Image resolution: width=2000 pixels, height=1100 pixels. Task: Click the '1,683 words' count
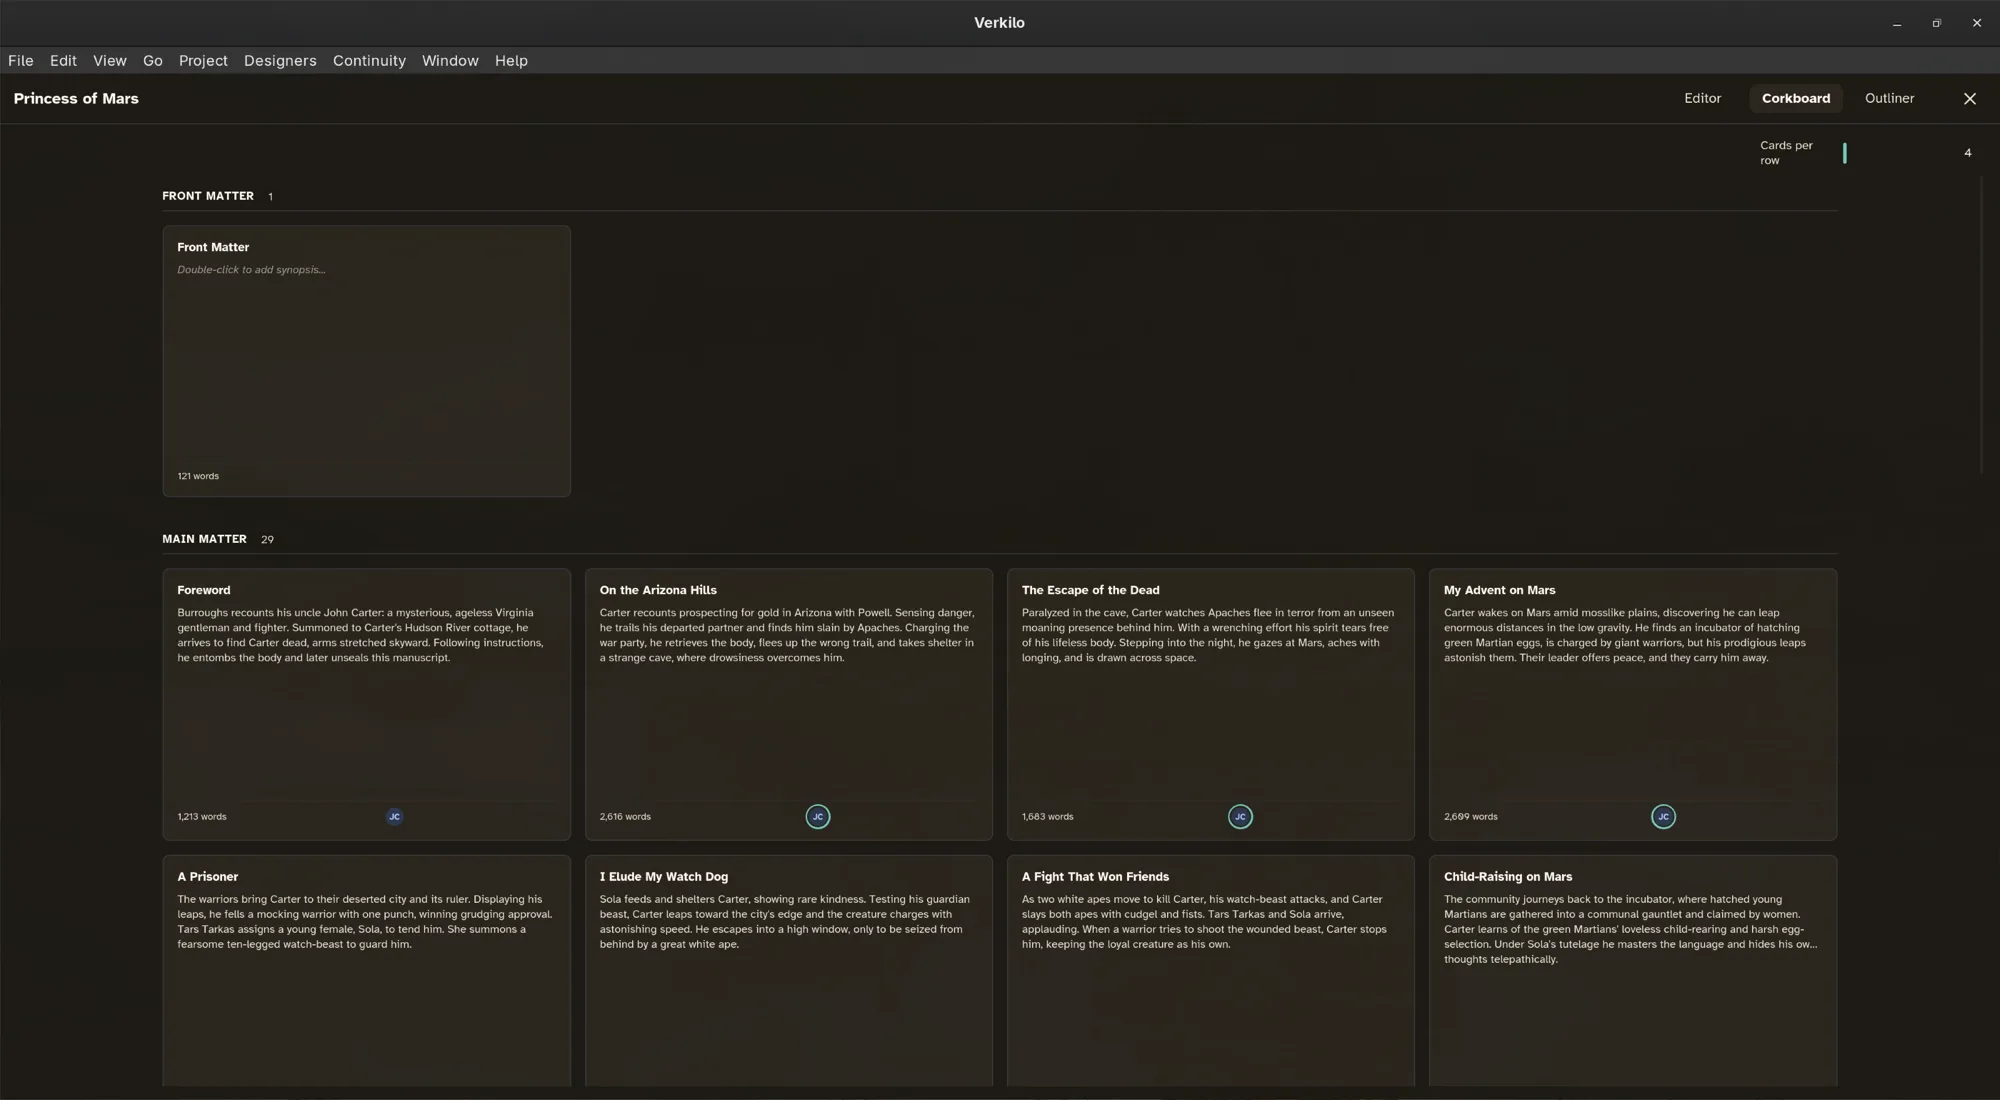click(1047, 817)
